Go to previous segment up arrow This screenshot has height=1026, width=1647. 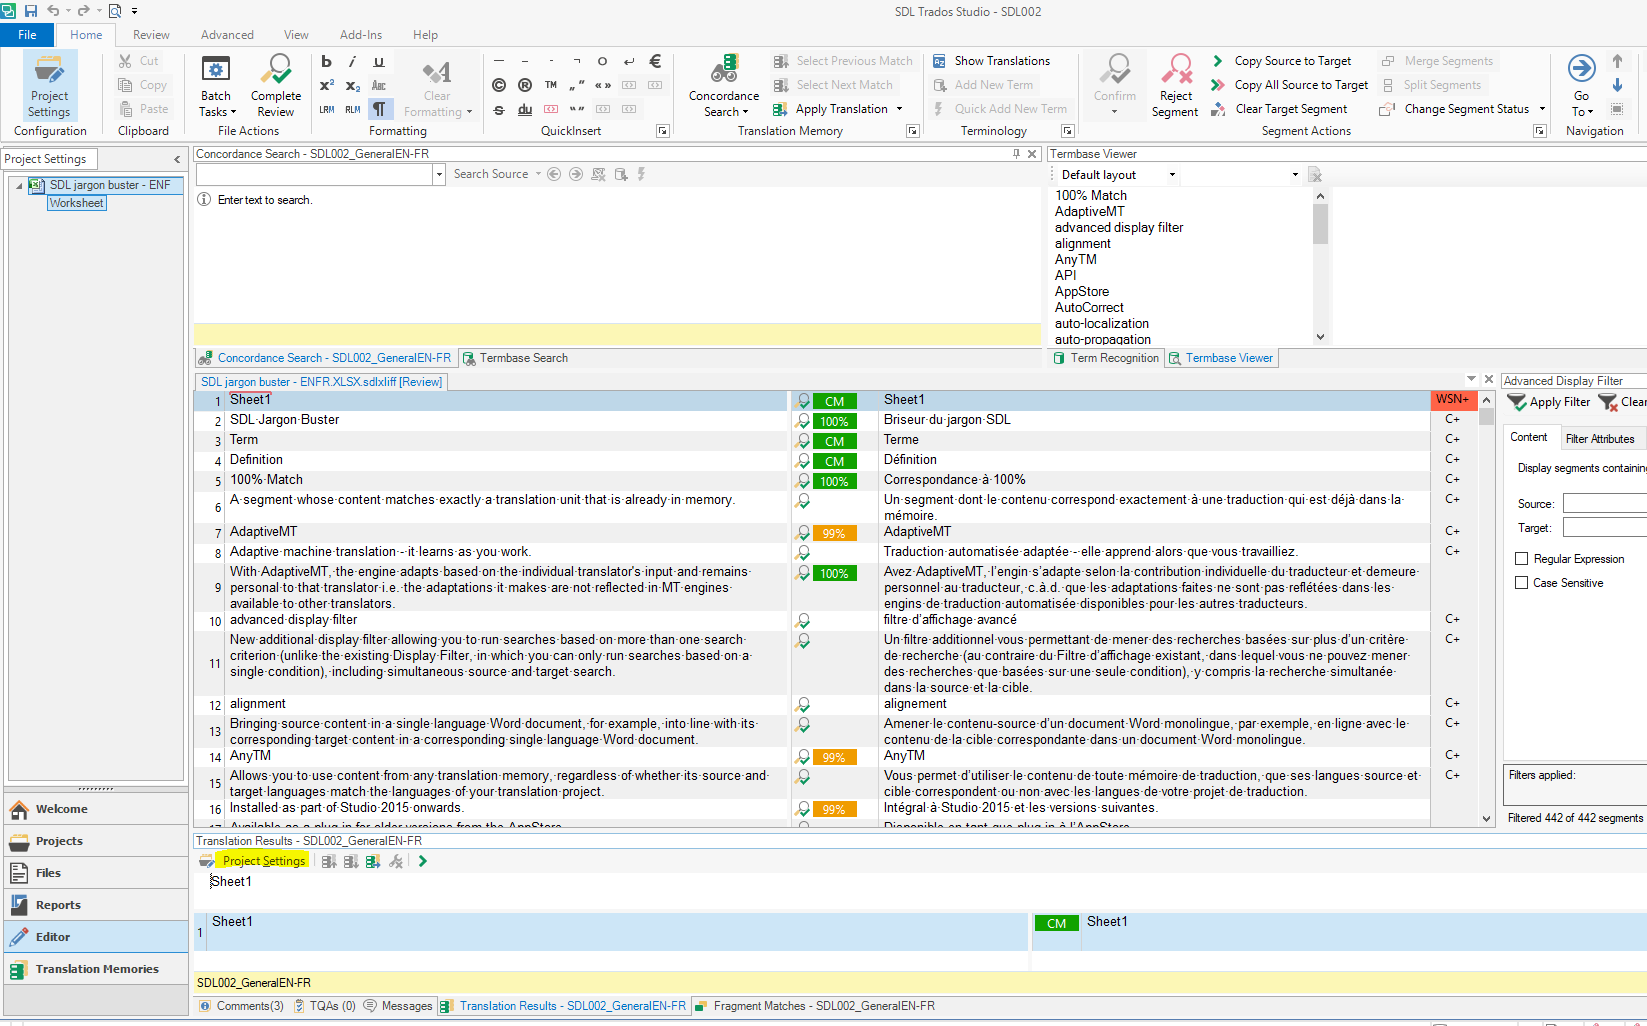[x=1617, y=61]
